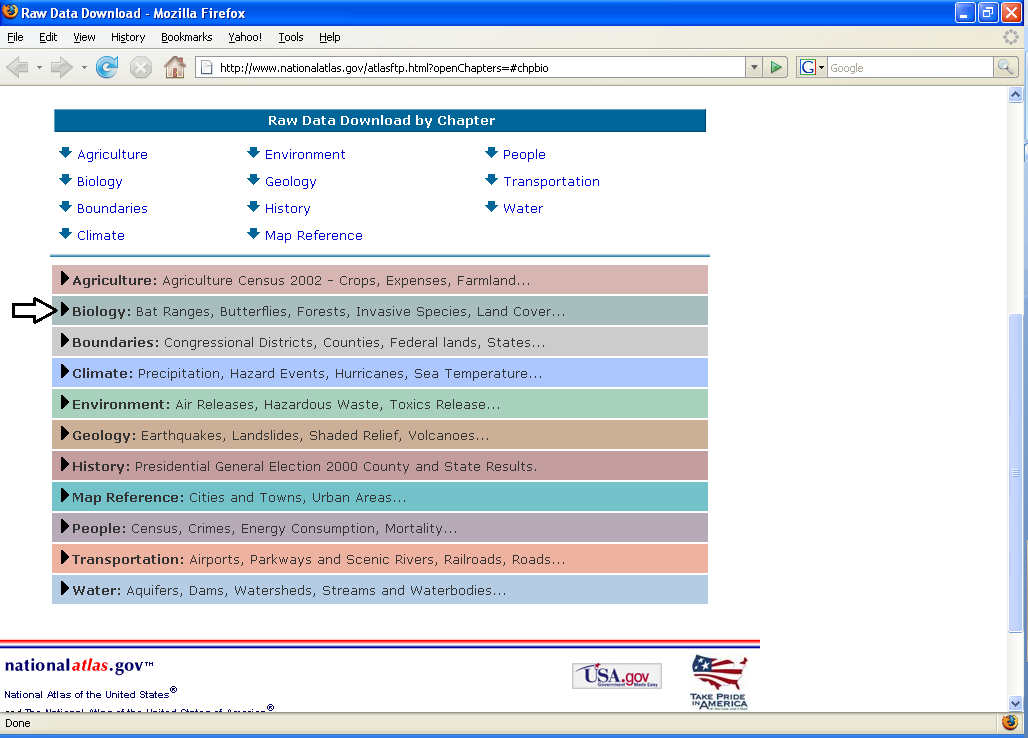The height and width of the screenshot is (738, 1028).
Task: Click the down arrow icon beside Boundaries link
Action: click(65, 207)
